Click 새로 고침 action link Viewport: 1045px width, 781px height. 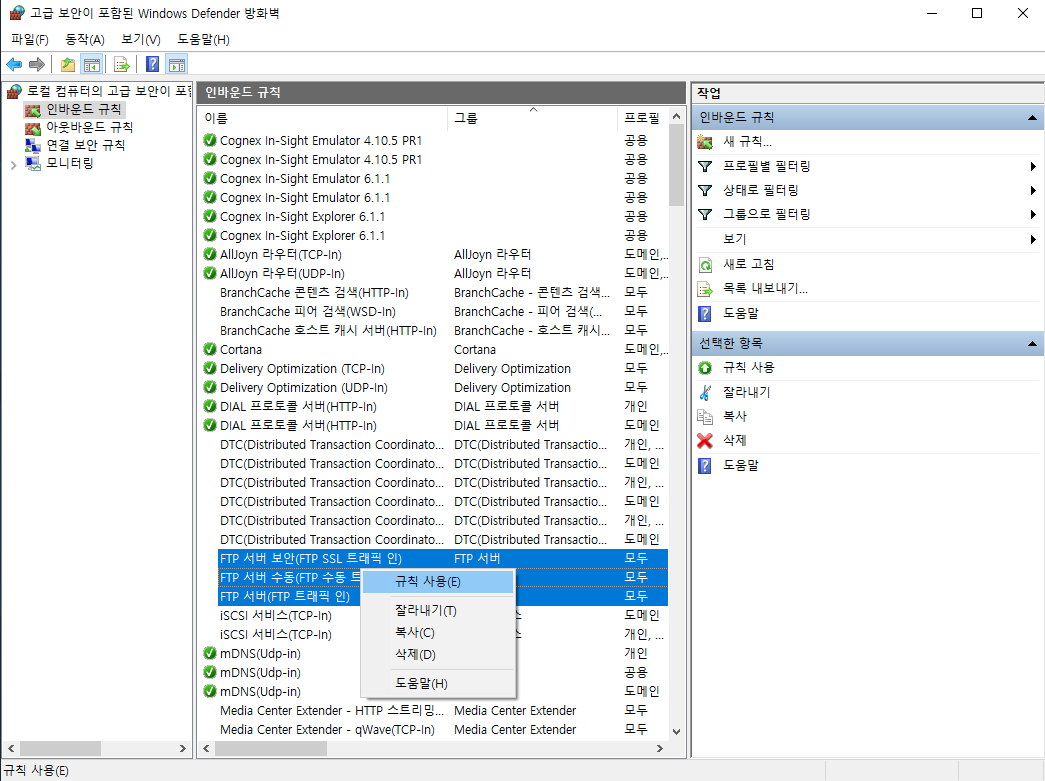click(748, 265)
